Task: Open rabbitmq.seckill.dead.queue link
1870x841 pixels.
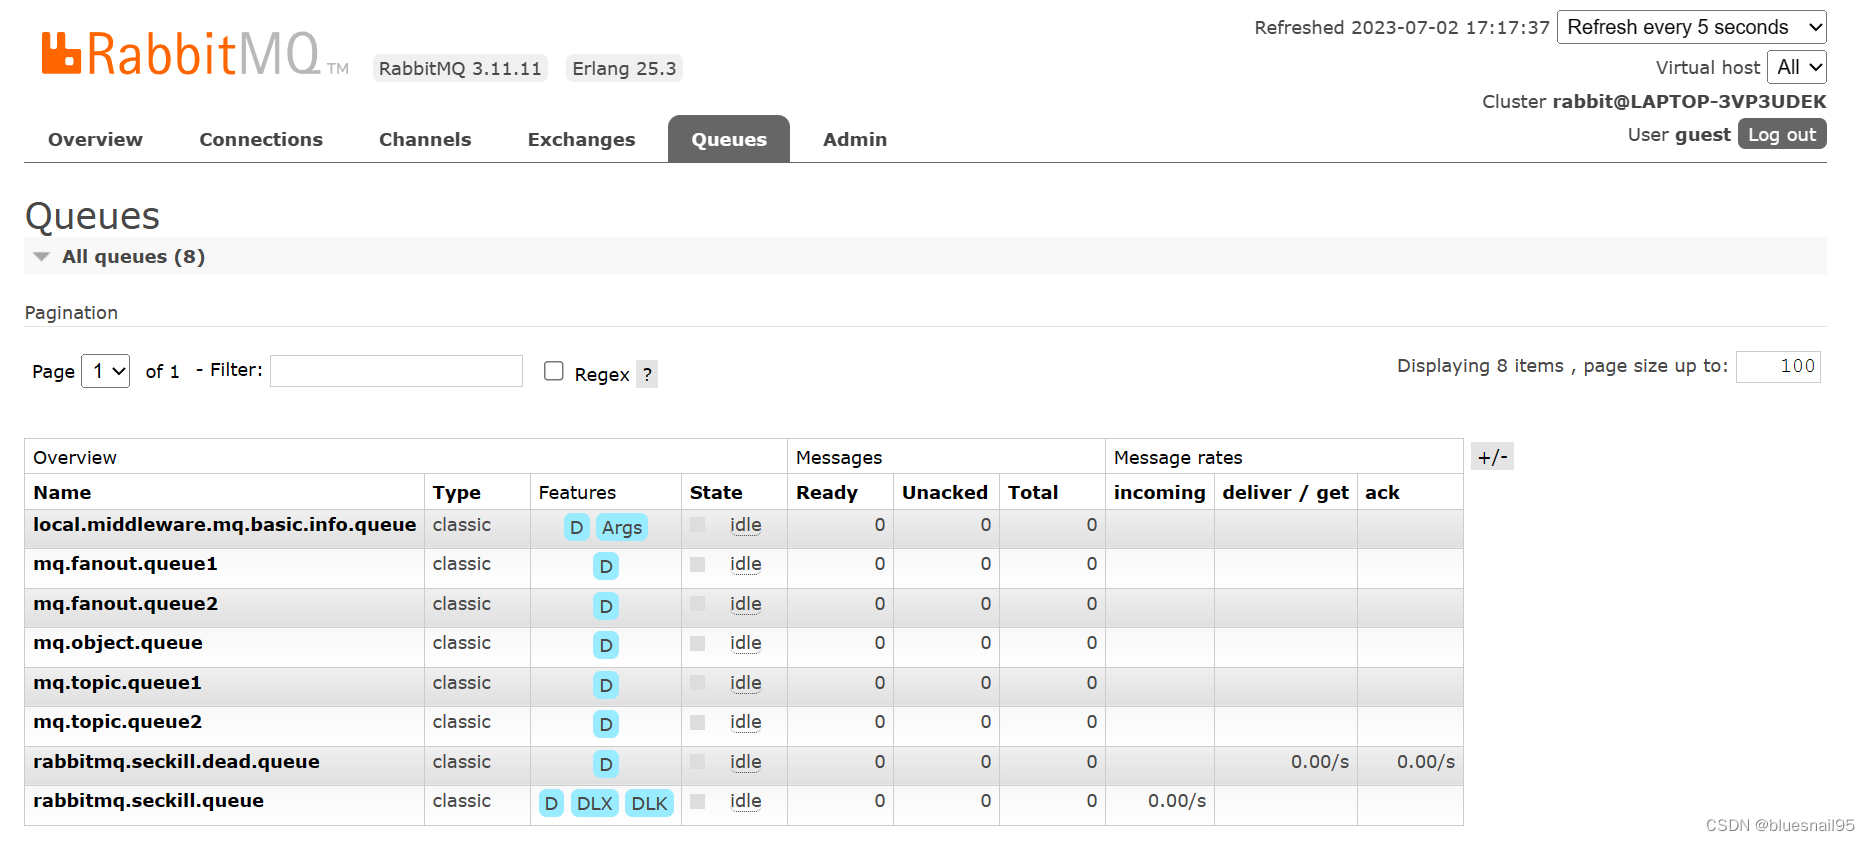Action: coord(176,762)
